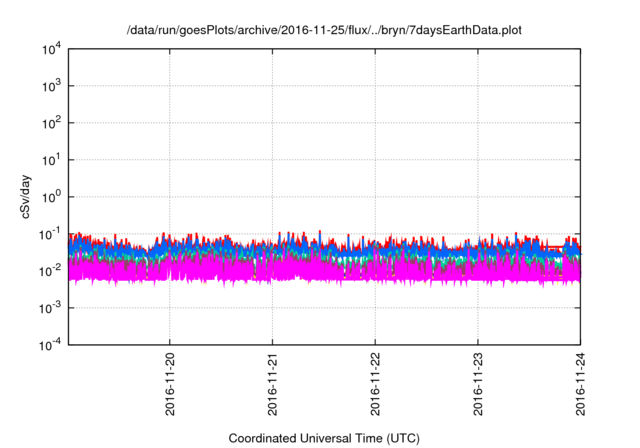This screenshot has height=448, width=640.
Task: Select the 2016-11-24 date tick label
Action: (x=580, y=385)
